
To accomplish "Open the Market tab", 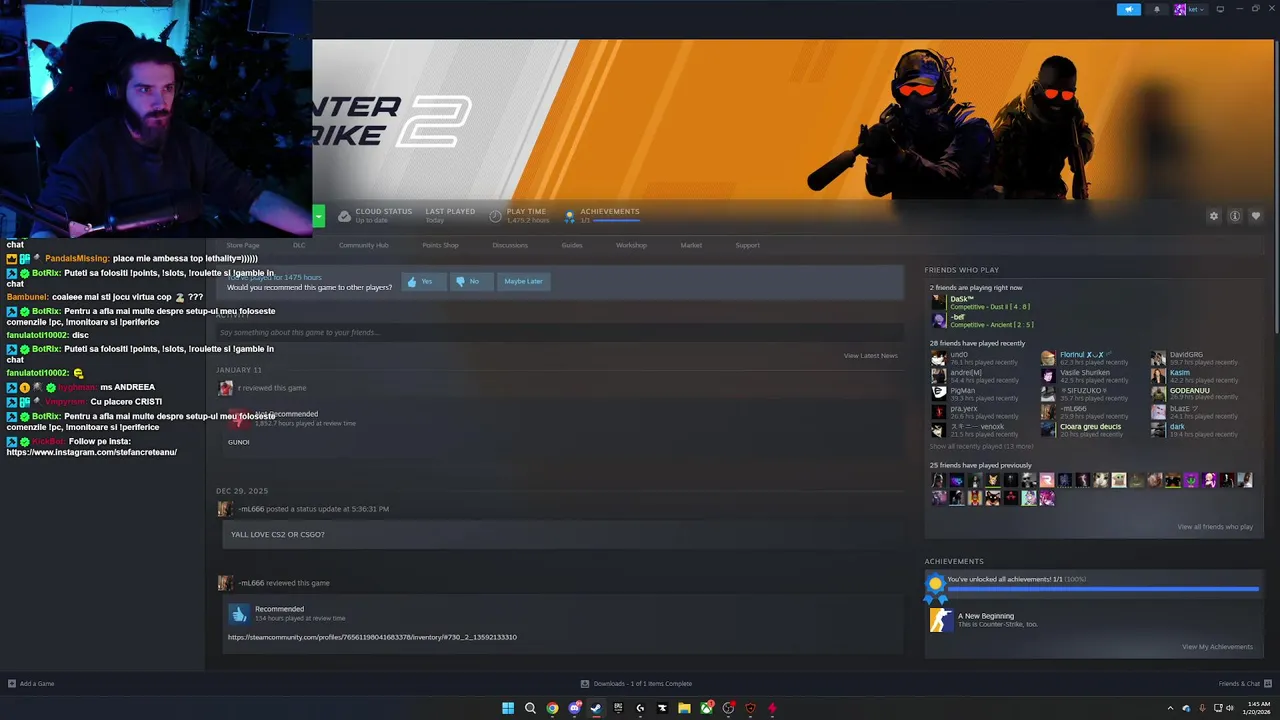I will 691,245.
